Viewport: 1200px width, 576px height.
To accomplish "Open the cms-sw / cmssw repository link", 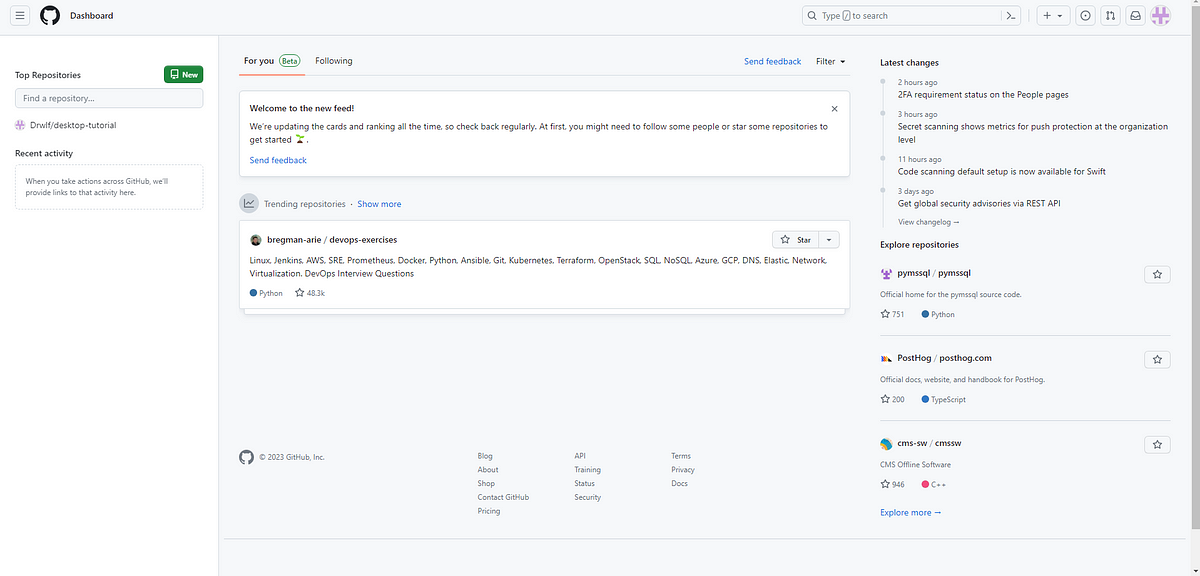I will click(x=929, y=443).
